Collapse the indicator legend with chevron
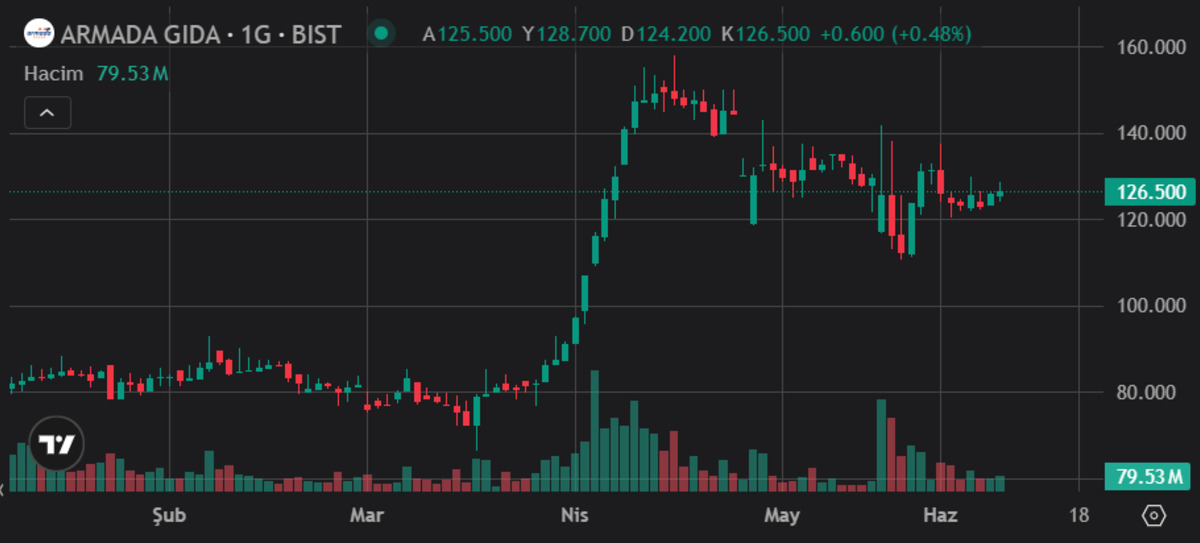 47,113
